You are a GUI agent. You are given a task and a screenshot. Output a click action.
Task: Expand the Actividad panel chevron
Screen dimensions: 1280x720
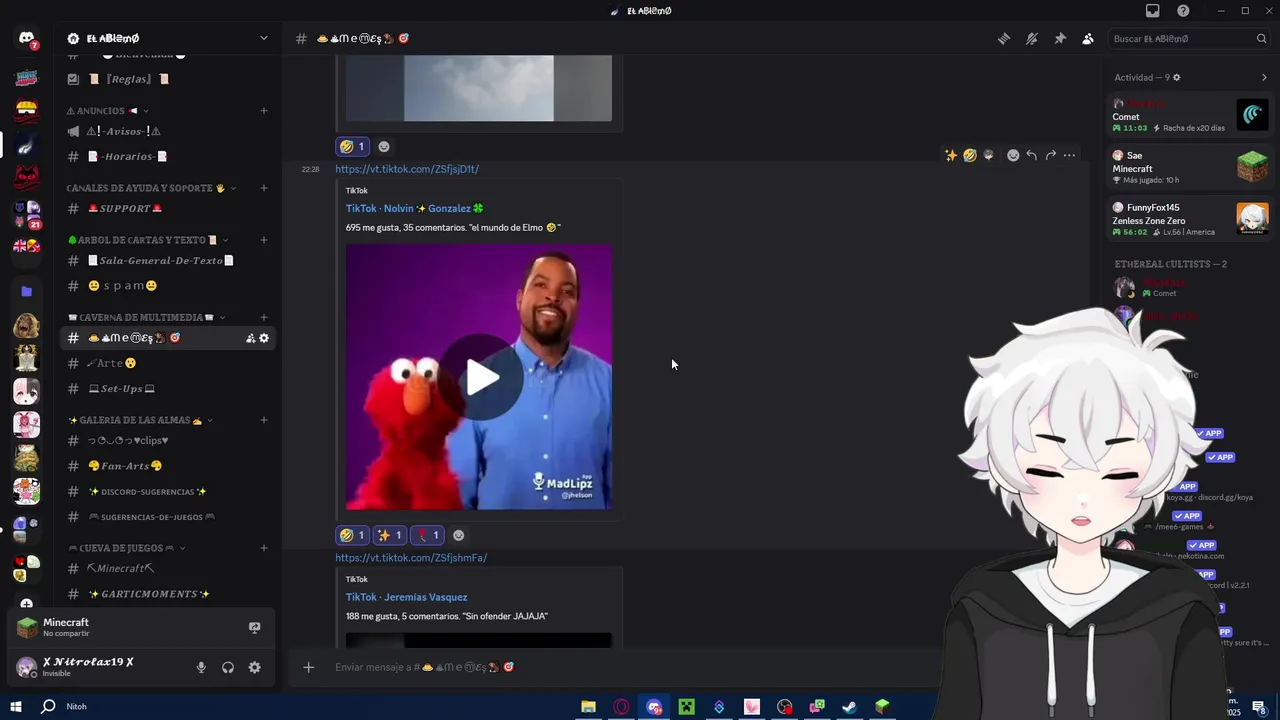tap(1264, 77)
